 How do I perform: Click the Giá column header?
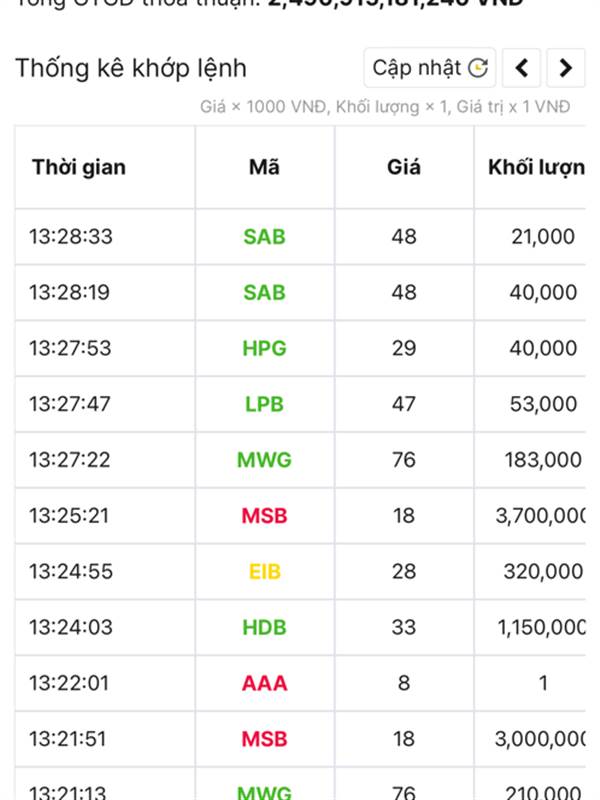click(404, 167)
